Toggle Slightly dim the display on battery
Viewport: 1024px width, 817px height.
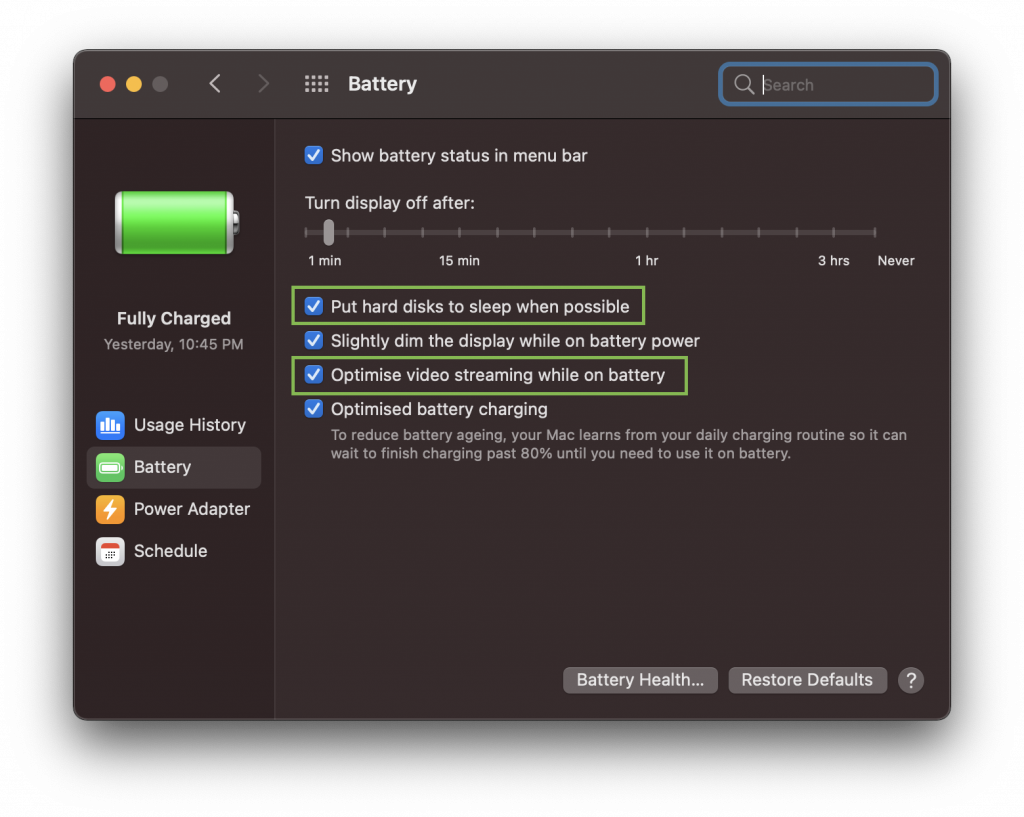(314, 340)
